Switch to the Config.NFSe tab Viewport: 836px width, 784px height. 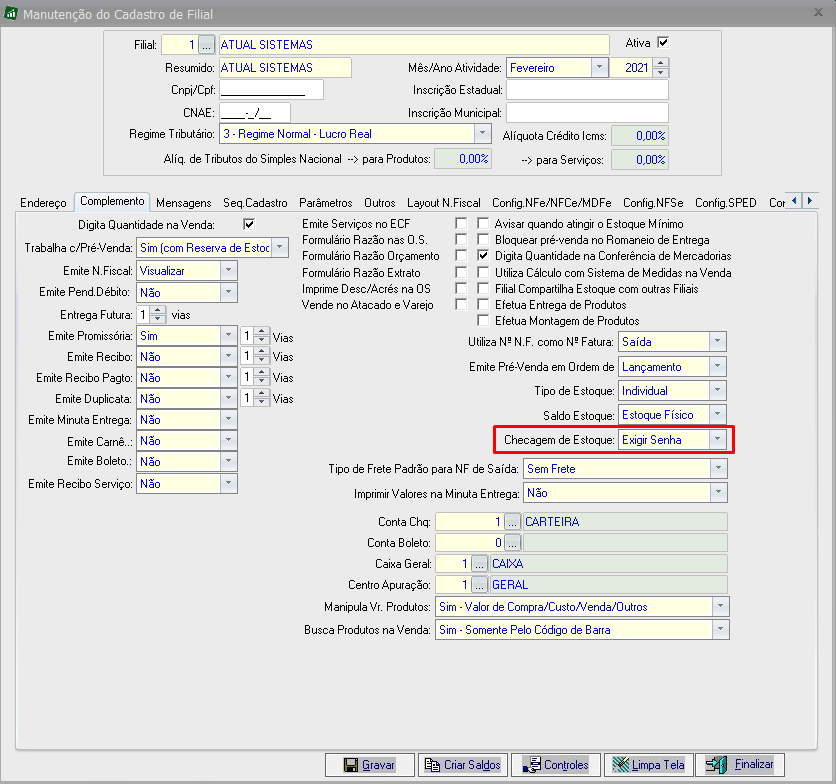[x=653, y=203]
